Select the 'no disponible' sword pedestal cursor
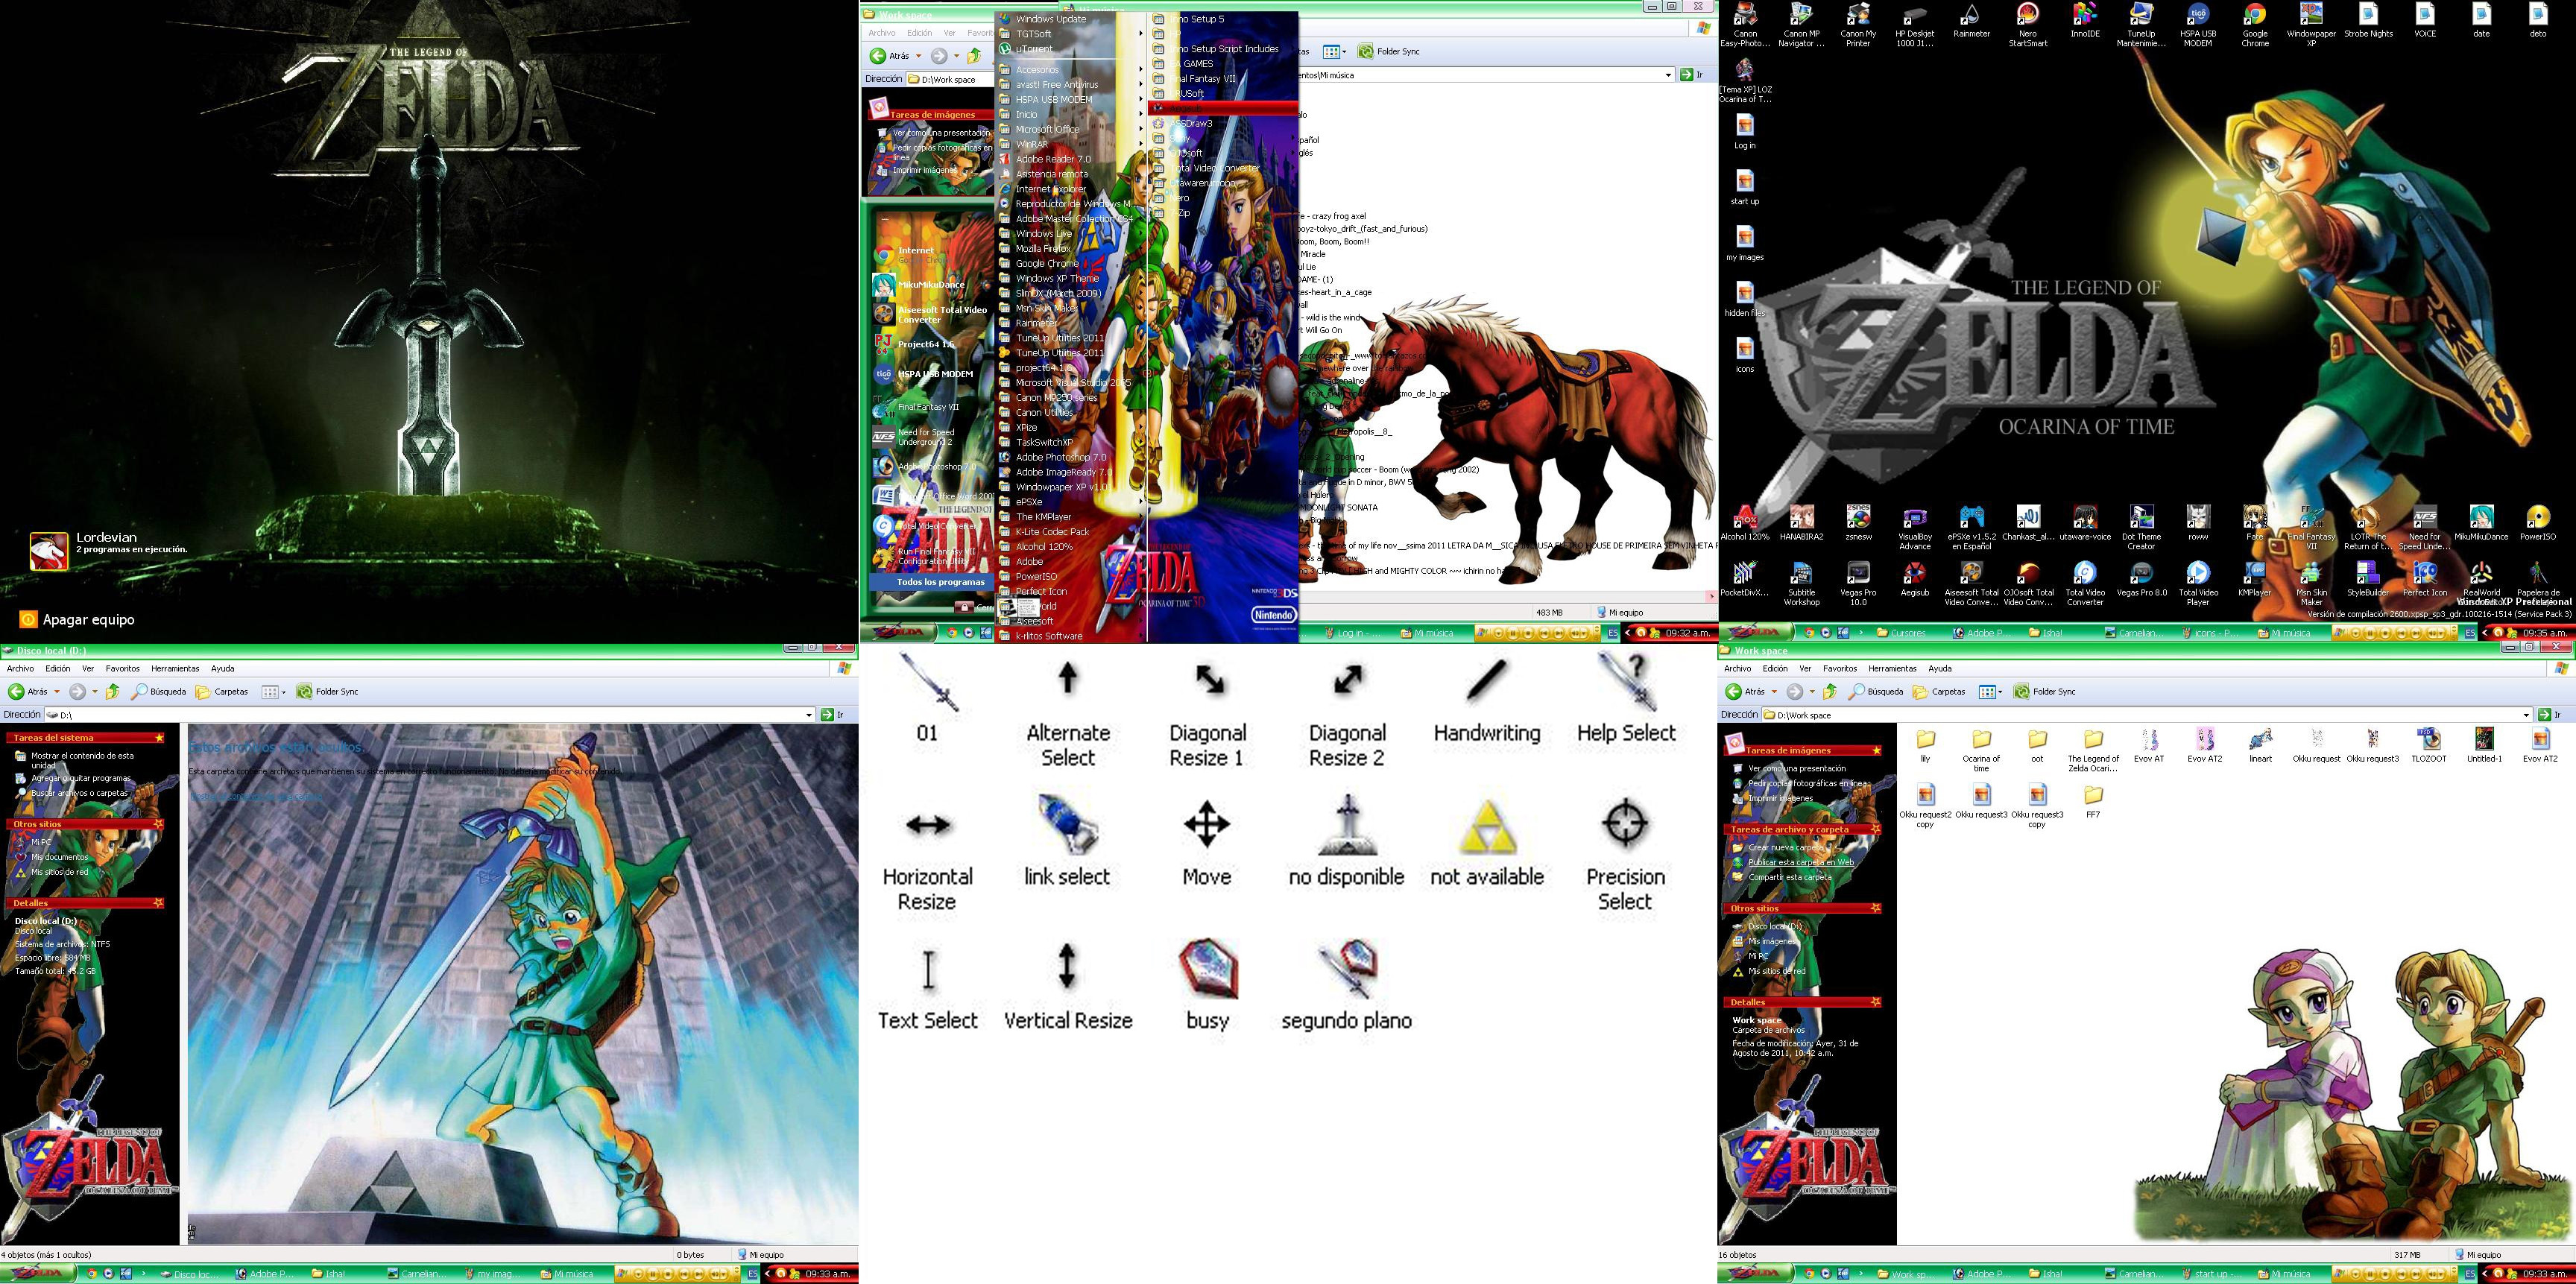Screen dimensions: 2576x1284 tap(1347, 840)
